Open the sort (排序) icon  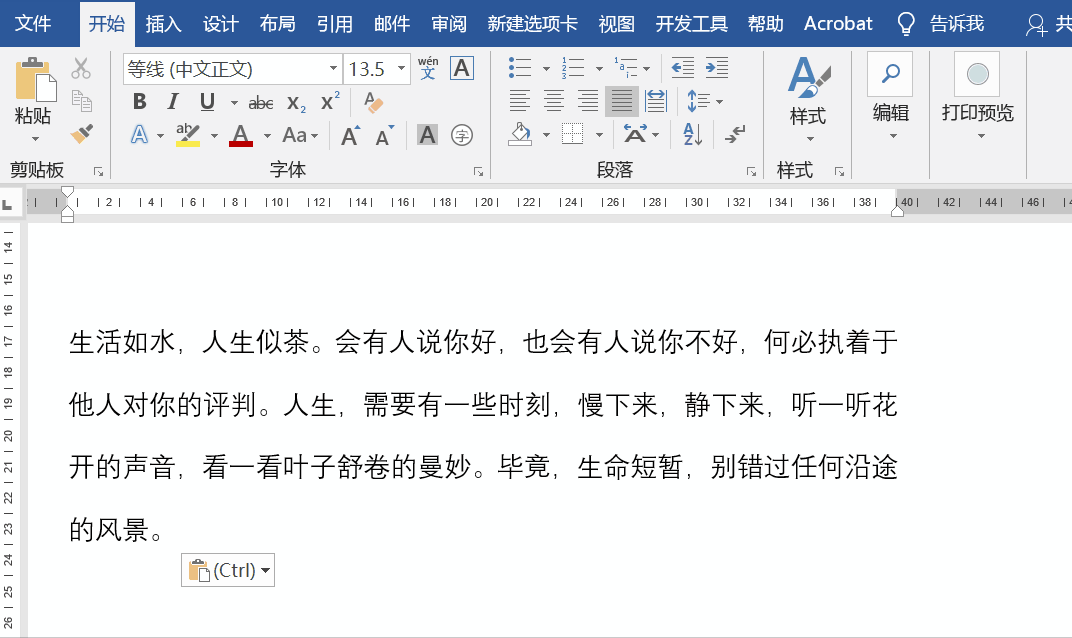[x=691, y=133]
